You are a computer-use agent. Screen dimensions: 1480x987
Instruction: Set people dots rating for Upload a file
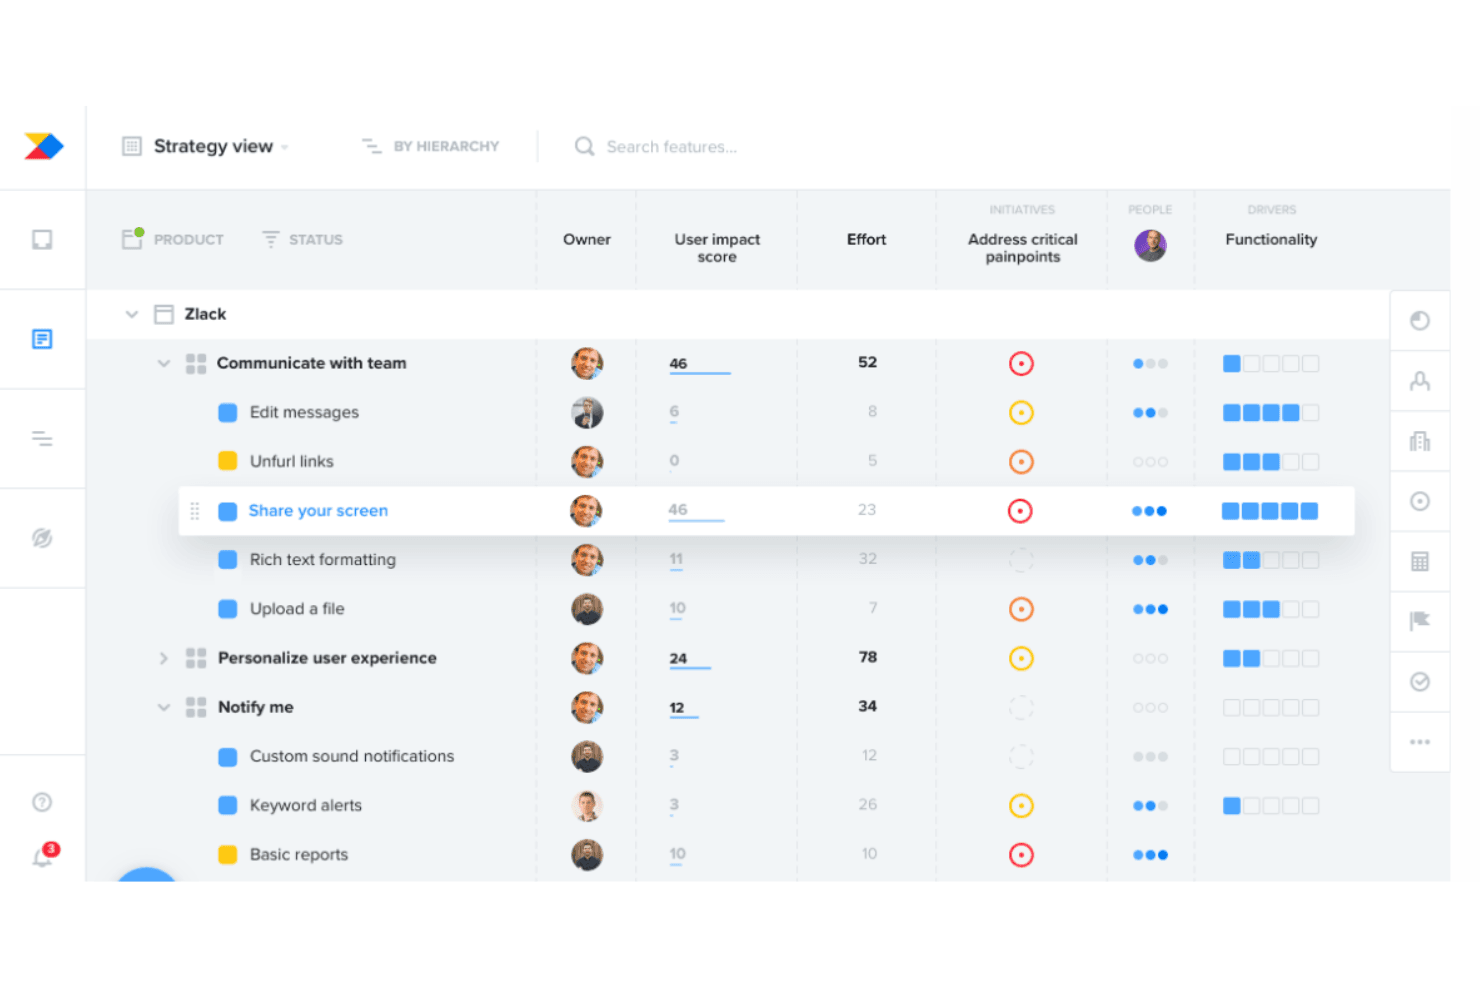1150,609
